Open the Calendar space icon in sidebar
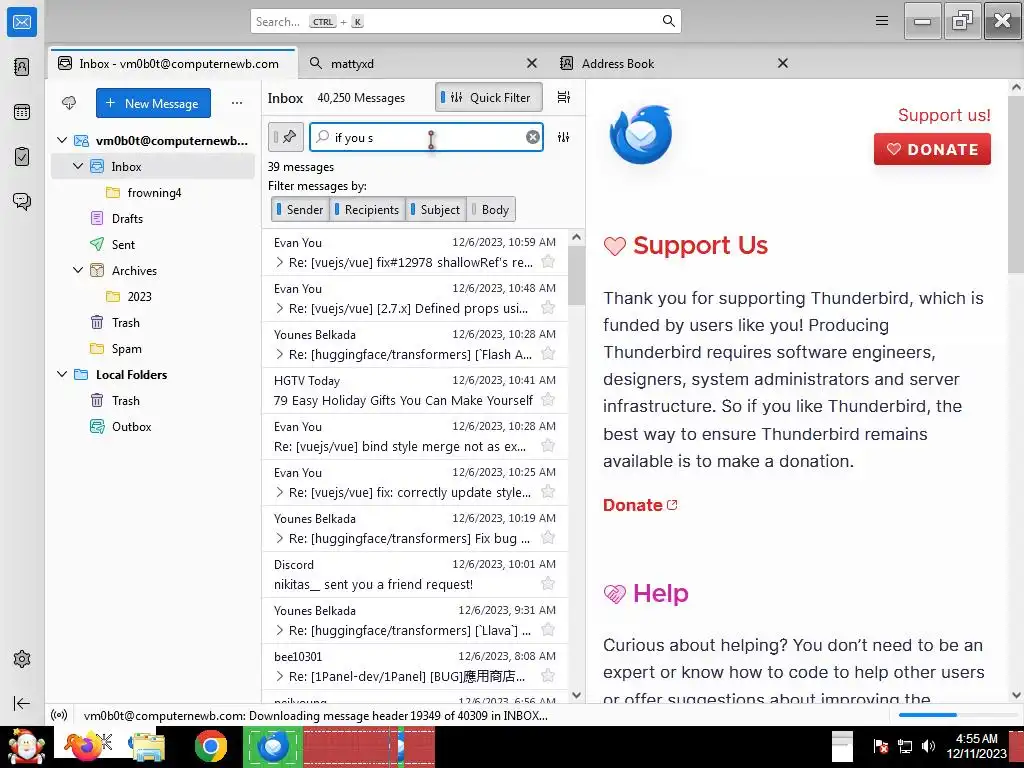Viewport: 1024px width, 768px height. [x=22, y=112]
